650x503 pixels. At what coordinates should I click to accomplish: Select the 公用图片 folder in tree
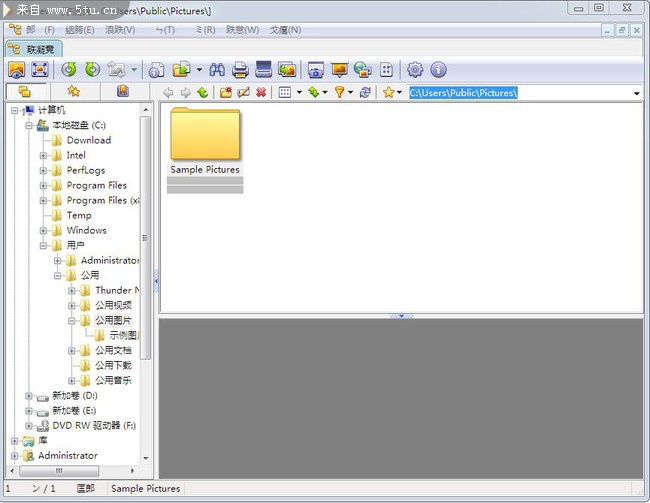[x=113, y=321]
